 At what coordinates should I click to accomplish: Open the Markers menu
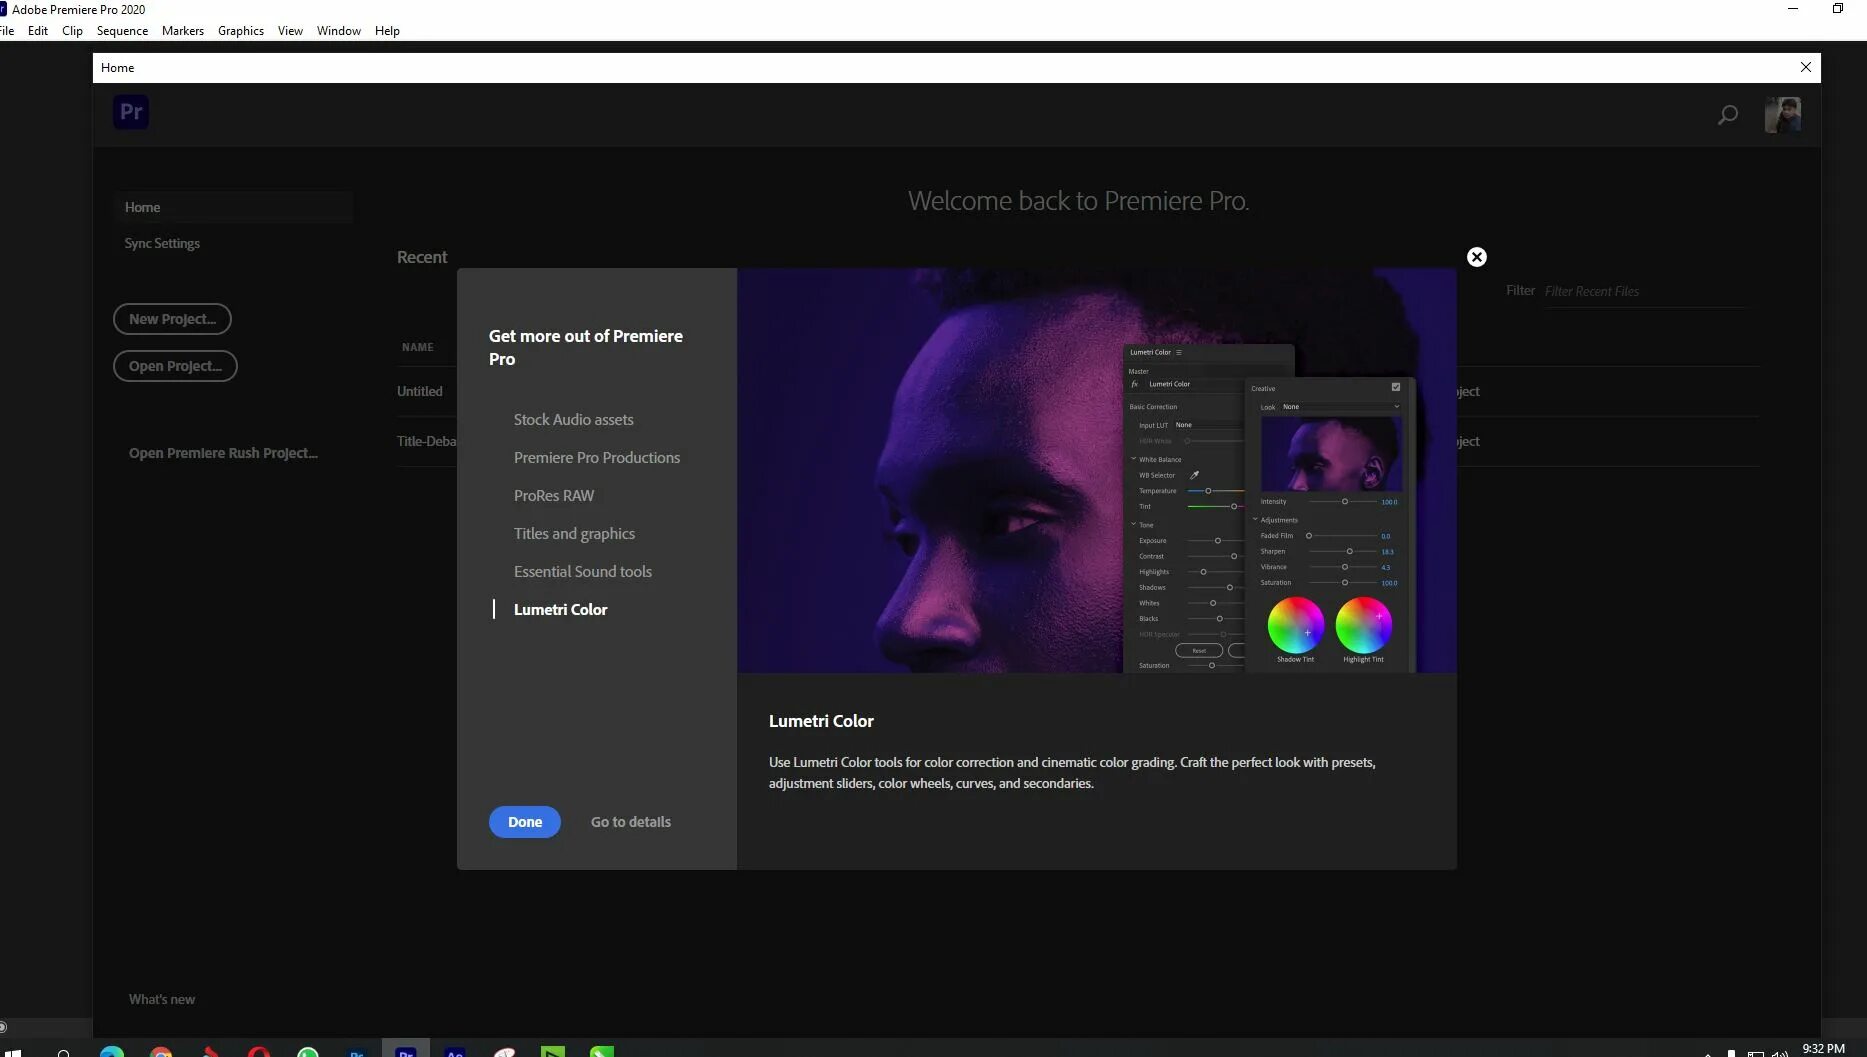tap(183, 31)
